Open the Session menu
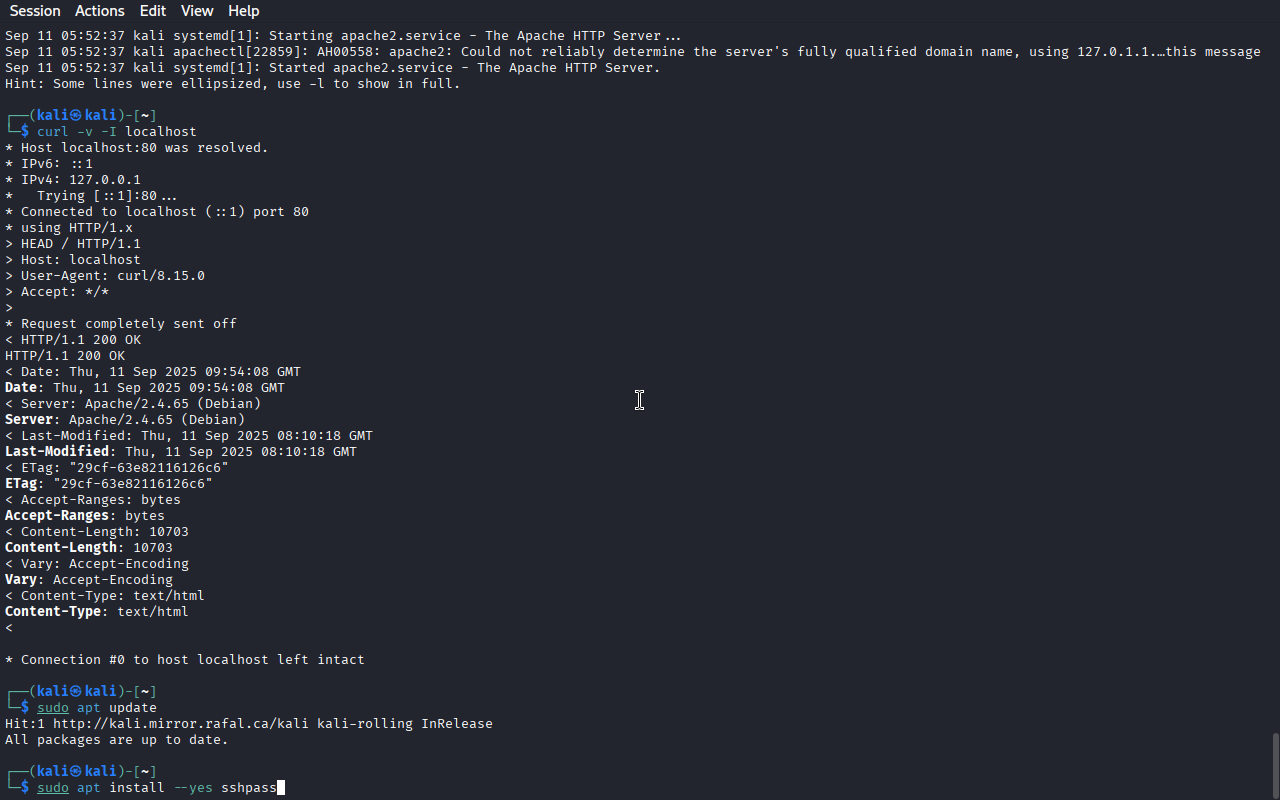 (35, 11)
